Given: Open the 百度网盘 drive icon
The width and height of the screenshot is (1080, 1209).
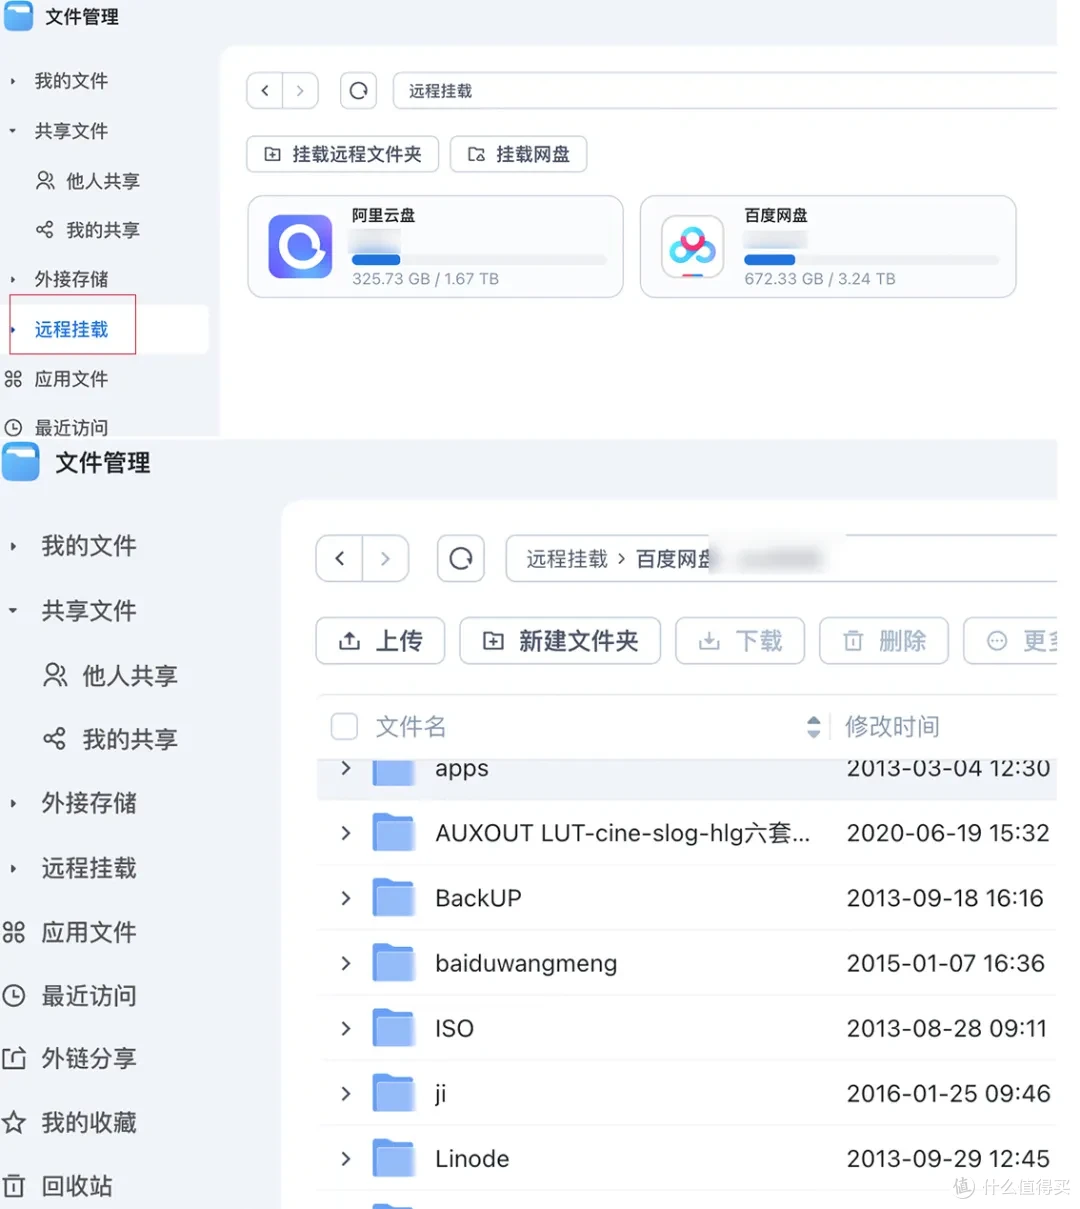Looking at the screenshot, I should (x=692, y=246).
